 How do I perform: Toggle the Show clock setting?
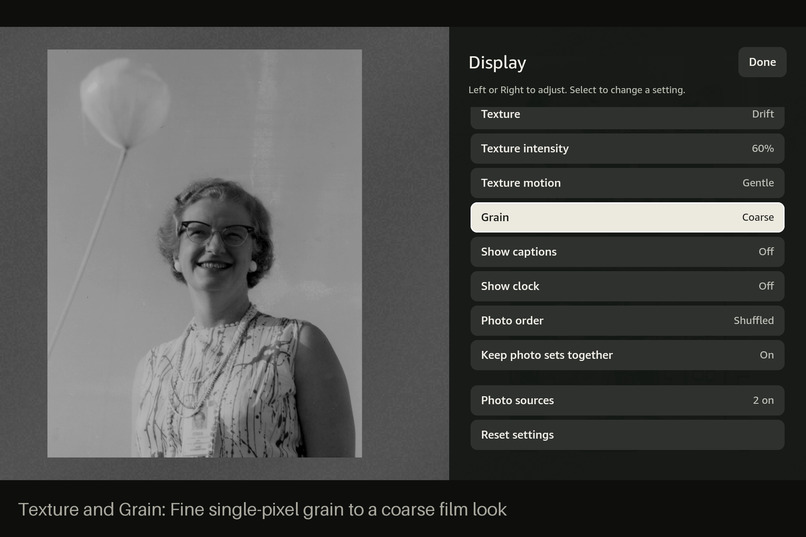click(627, 286)
